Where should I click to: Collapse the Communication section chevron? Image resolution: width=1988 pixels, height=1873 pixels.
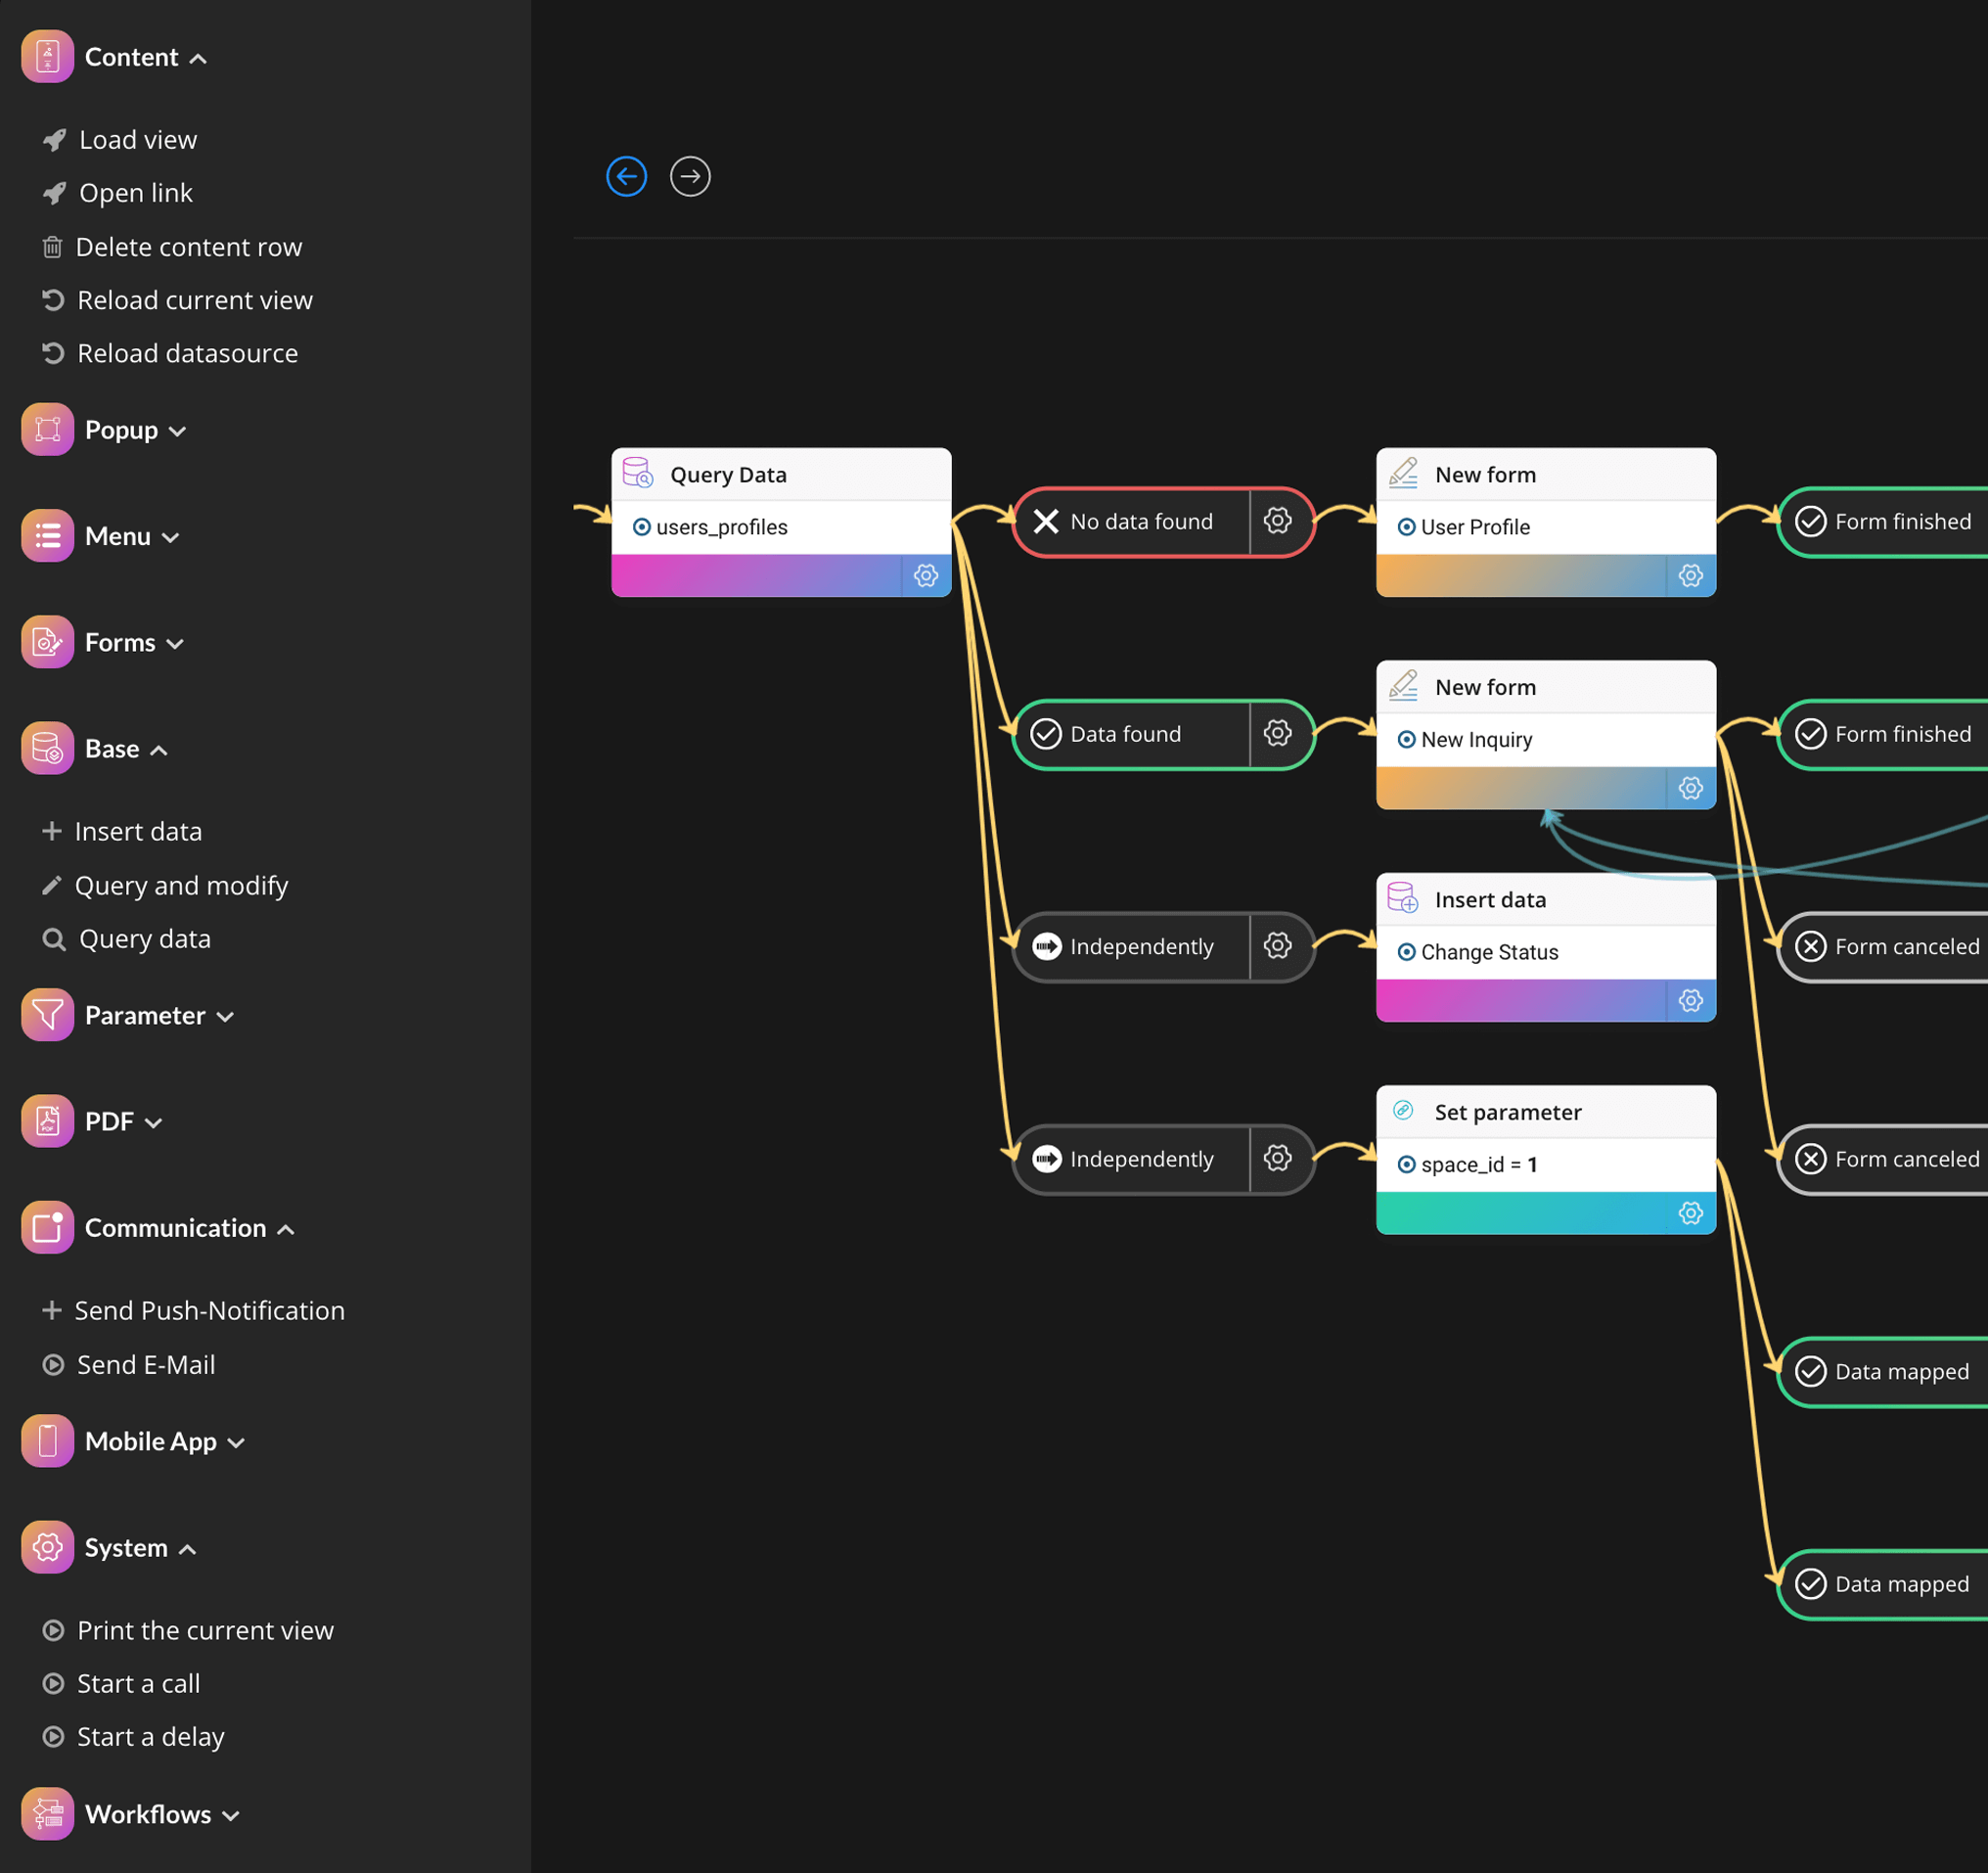tap(286, 1228)
